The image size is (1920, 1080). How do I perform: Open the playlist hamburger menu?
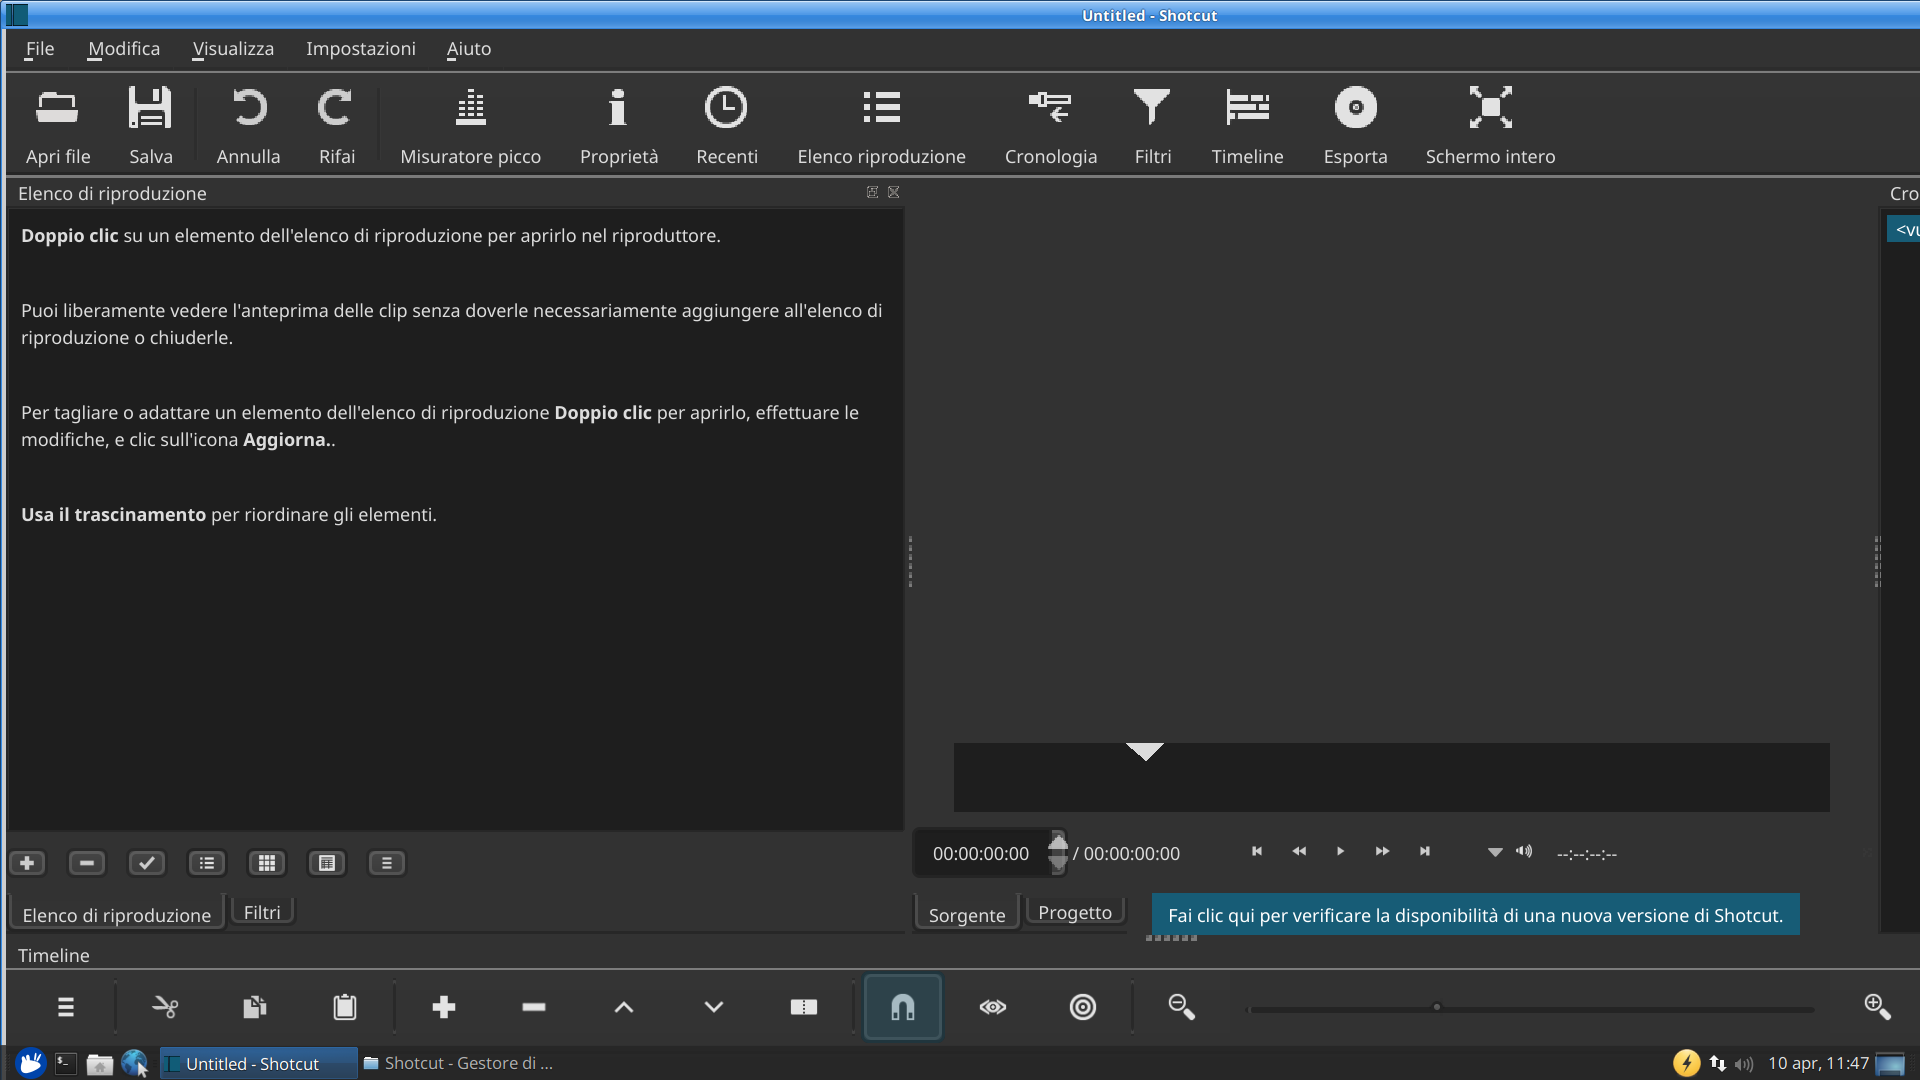click(387, 862)
